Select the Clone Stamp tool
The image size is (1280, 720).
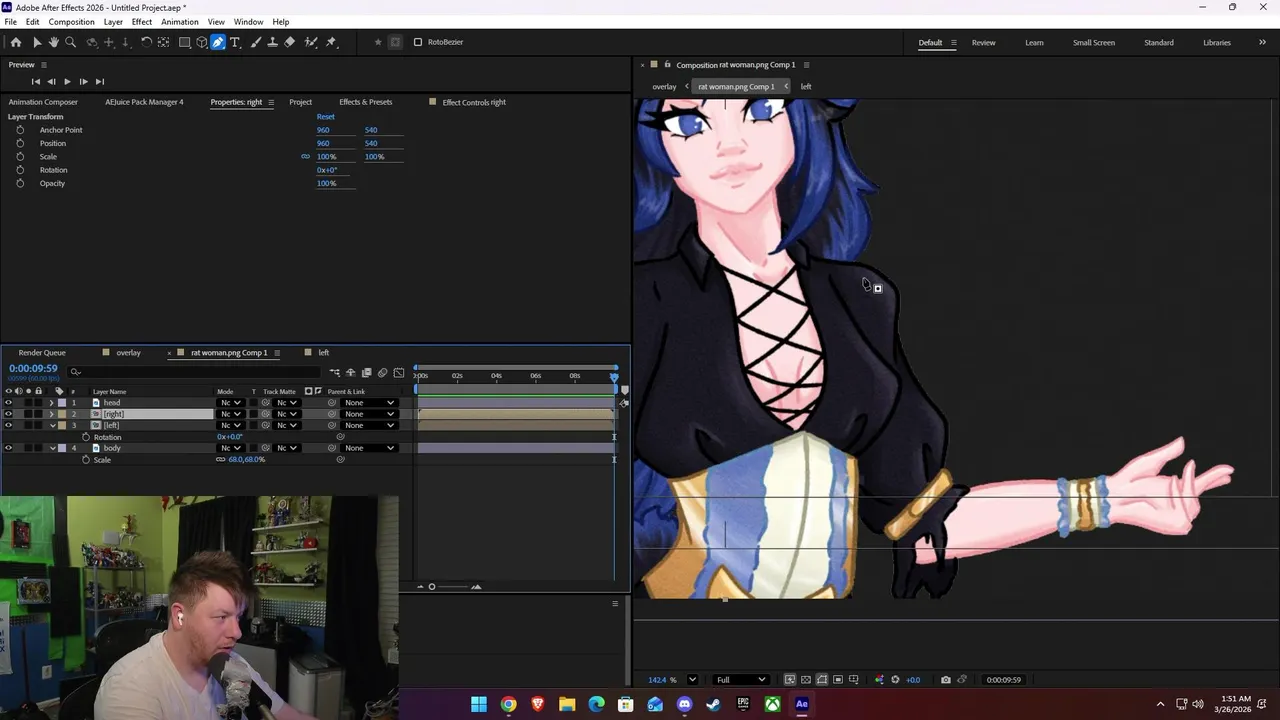click(x=272, y=42)
